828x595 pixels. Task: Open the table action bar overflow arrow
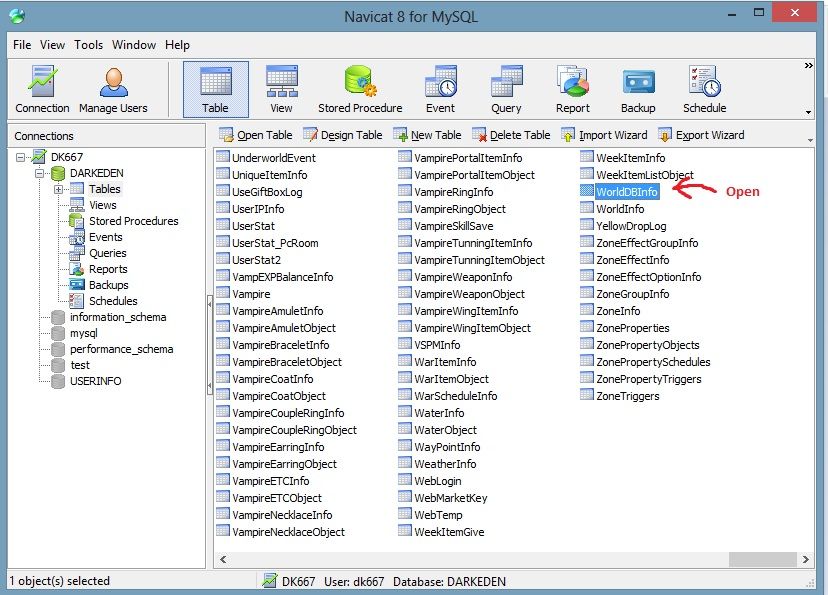click(x=810, y=140)
